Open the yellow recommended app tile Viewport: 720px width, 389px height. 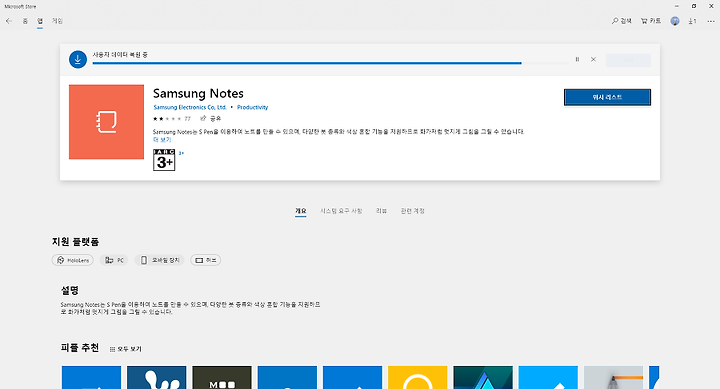[417, 378]
